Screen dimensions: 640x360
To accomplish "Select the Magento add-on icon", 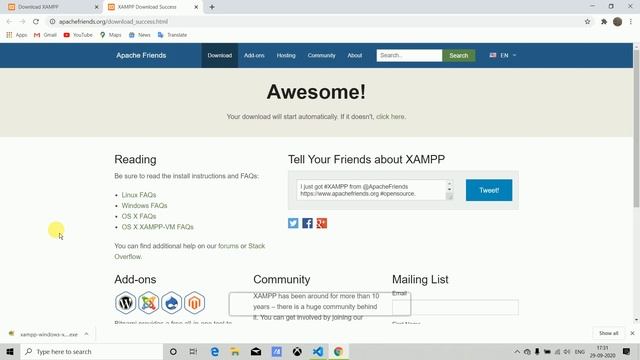I will 194,303.
